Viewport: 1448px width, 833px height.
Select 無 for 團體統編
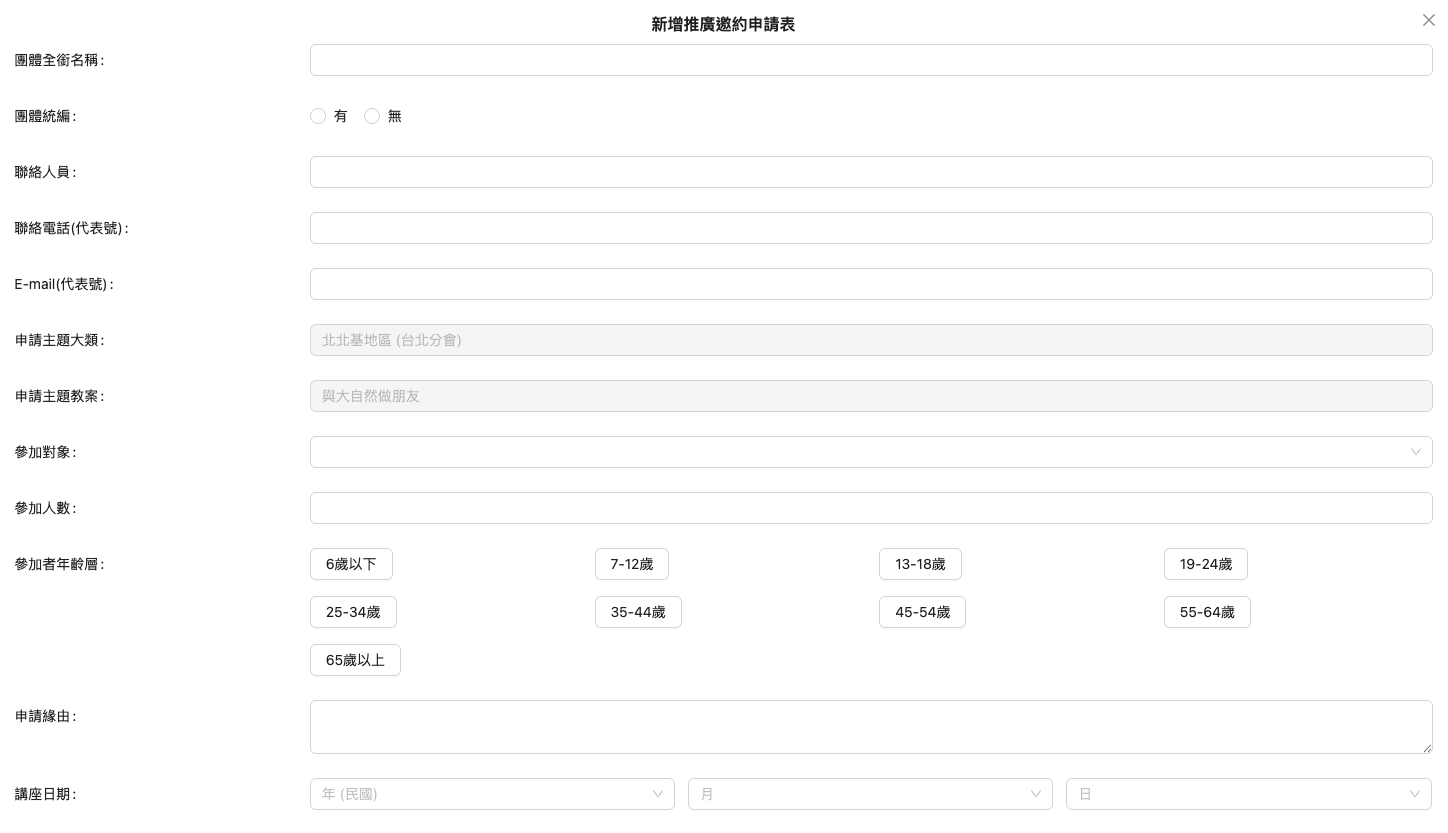click(x=372, y=116)
